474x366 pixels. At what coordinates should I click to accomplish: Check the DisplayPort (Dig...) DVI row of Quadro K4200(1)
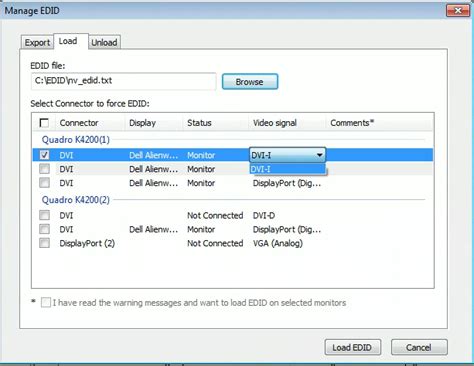pos(44,183)
